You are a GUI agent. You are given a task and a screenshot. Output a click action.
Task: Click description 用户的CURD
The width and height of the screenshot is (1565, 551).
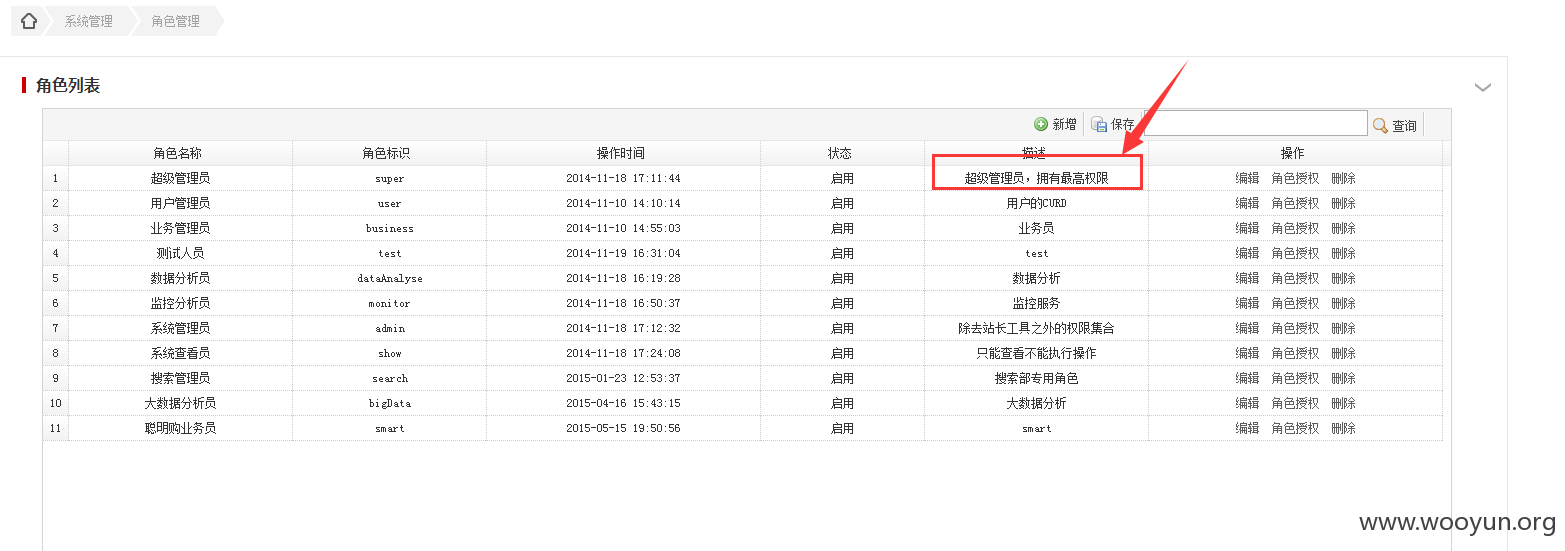tap(1036, 203)
